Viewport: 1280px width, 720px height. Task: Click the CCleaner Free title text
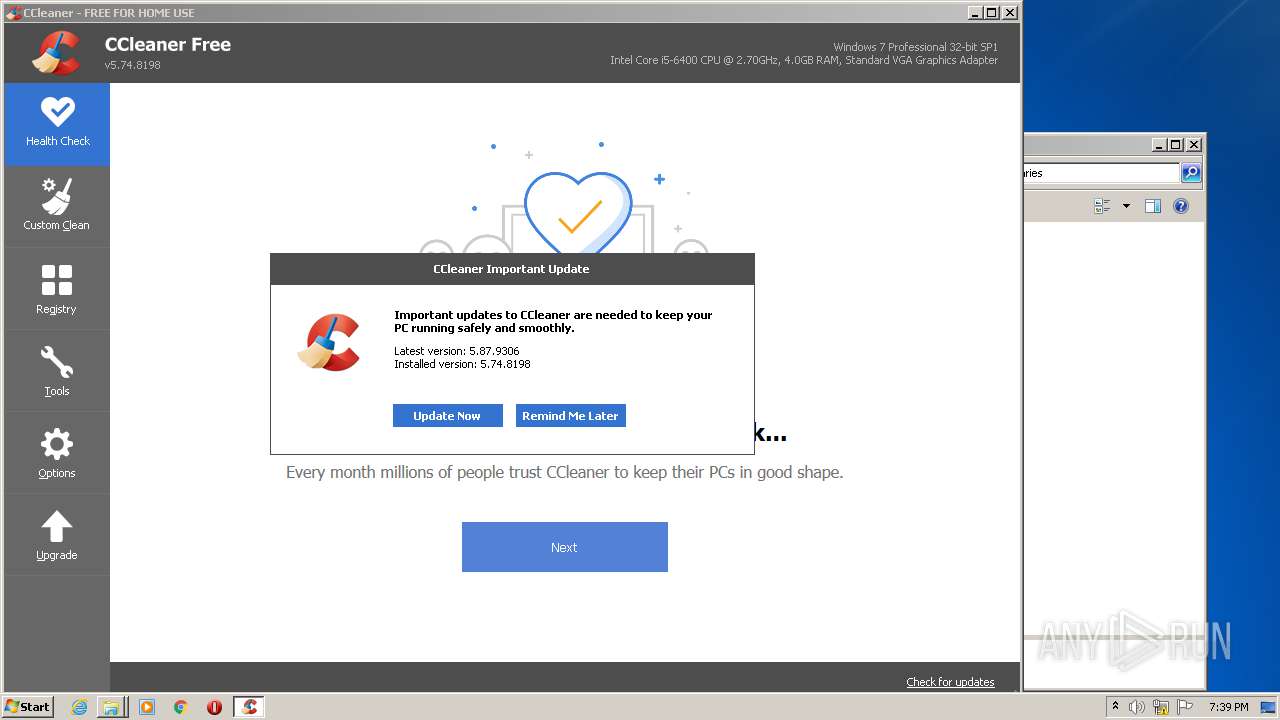point(168,44)
